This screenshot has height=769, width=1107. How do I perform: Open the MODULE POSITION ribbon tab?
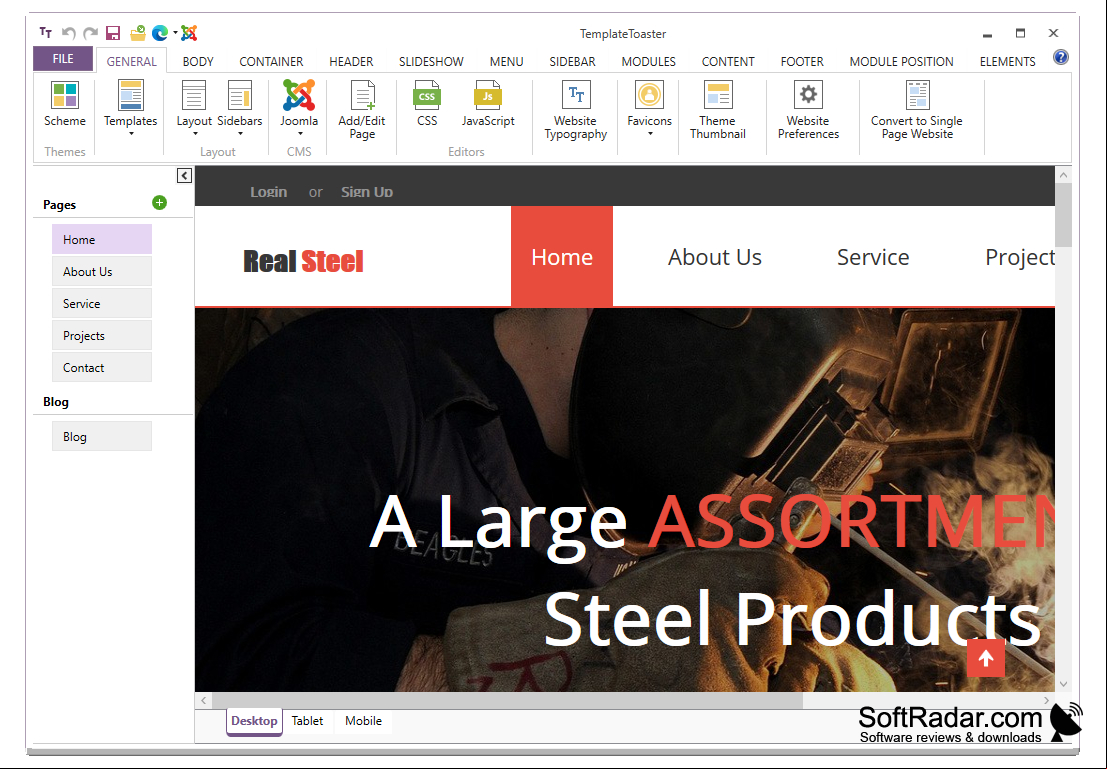tap(902, 61)
